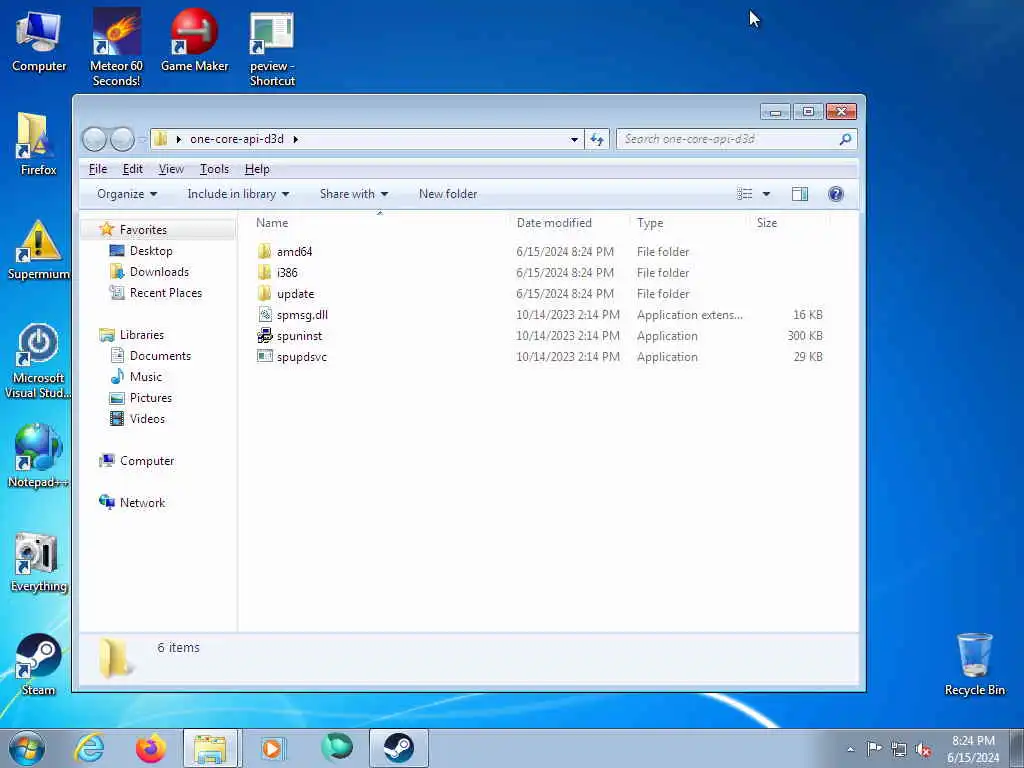Sort by the Name column header
Image resolution: width=1024 pixels, height=768 pixels.
(379, 223)
